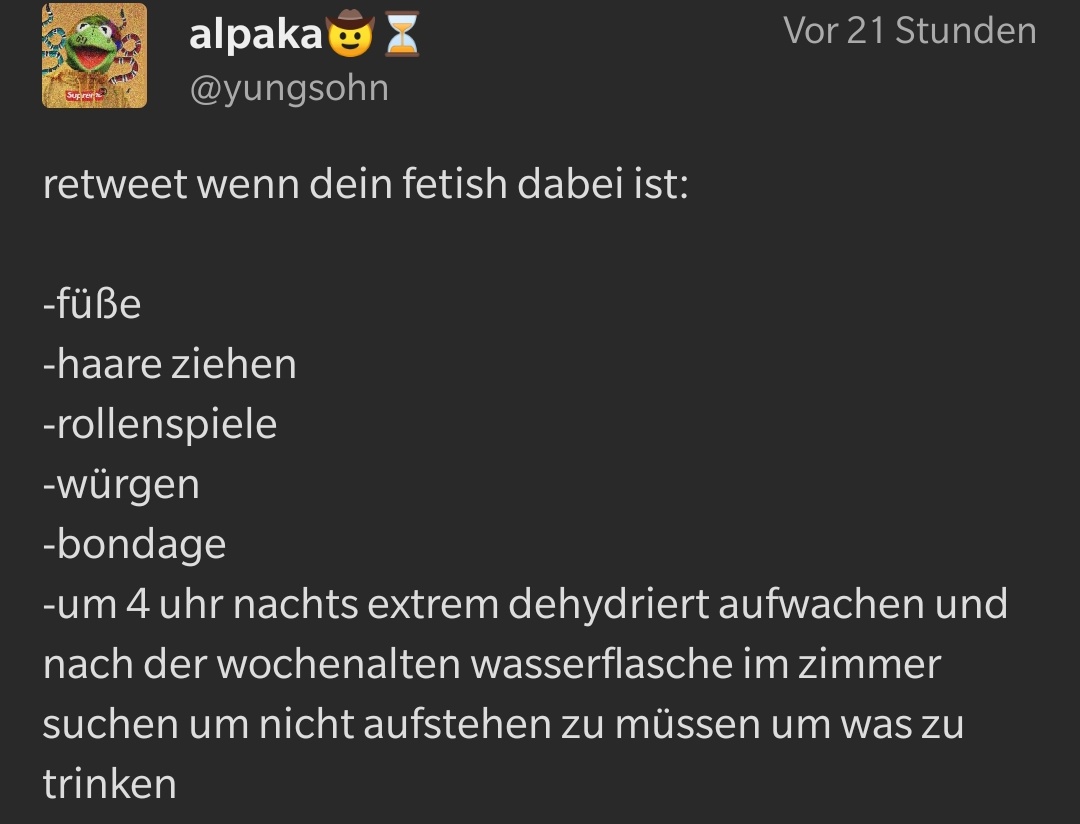Click the "-um 4 uhr nachts" text

click(x=190, y=604)
